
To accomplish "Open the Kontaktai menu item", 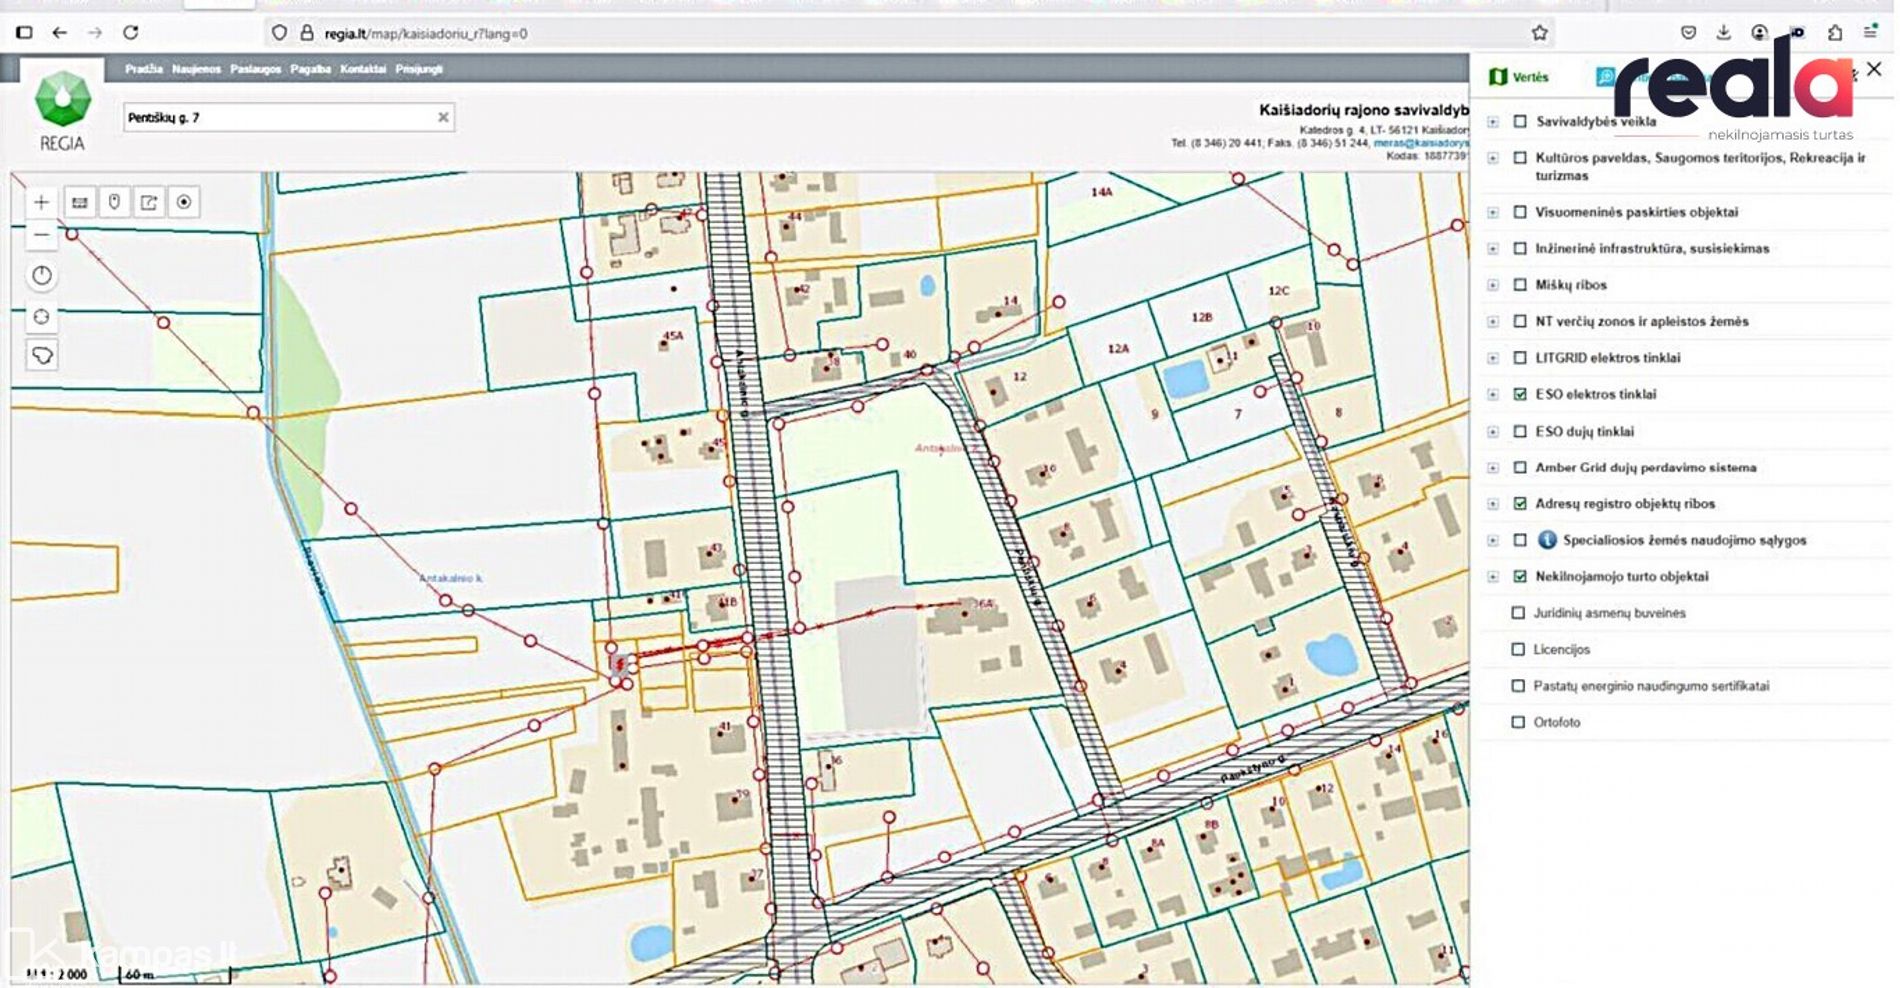I will 363,69.
